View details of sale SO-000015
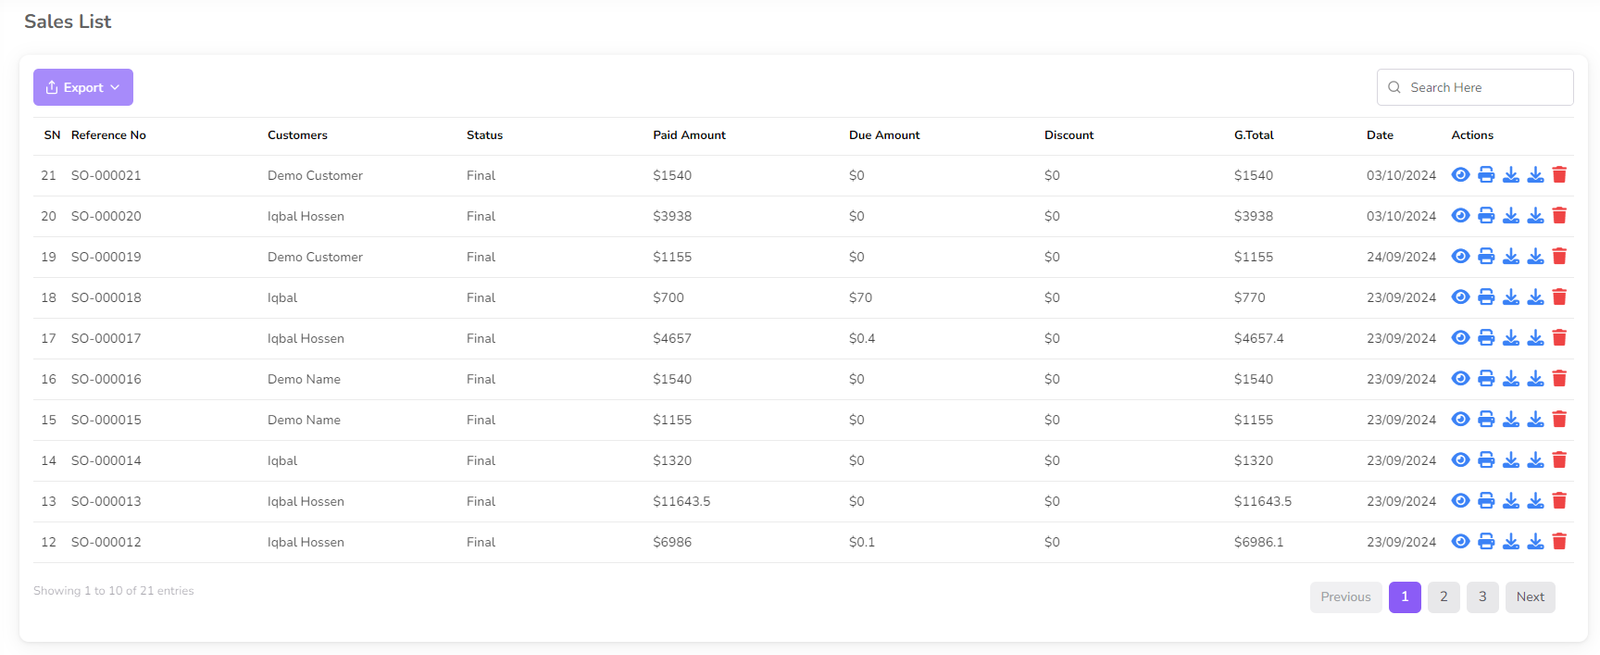The width and height of the screenshot is (1600, 655). coord(1460,420)
